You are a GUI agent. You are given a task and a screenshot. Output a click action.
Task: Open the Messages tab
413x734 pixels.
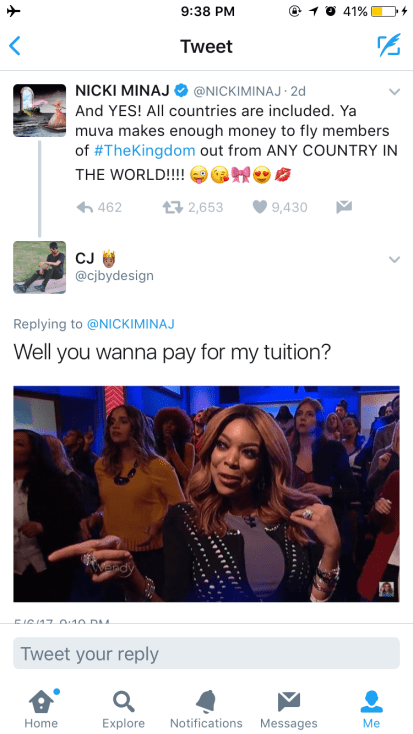[x=289, y=709]
